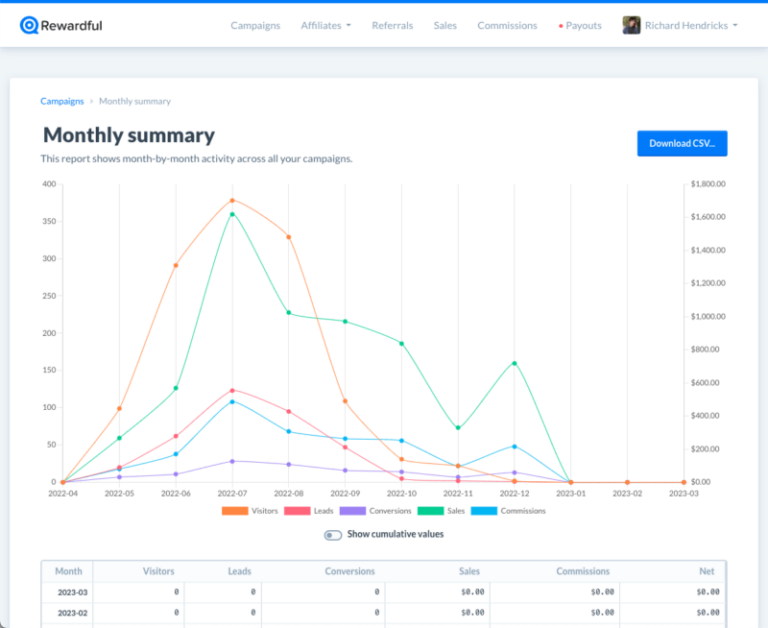Click the Rewardful logo icon
Screen dimensions: 768x628
(29, 25)
